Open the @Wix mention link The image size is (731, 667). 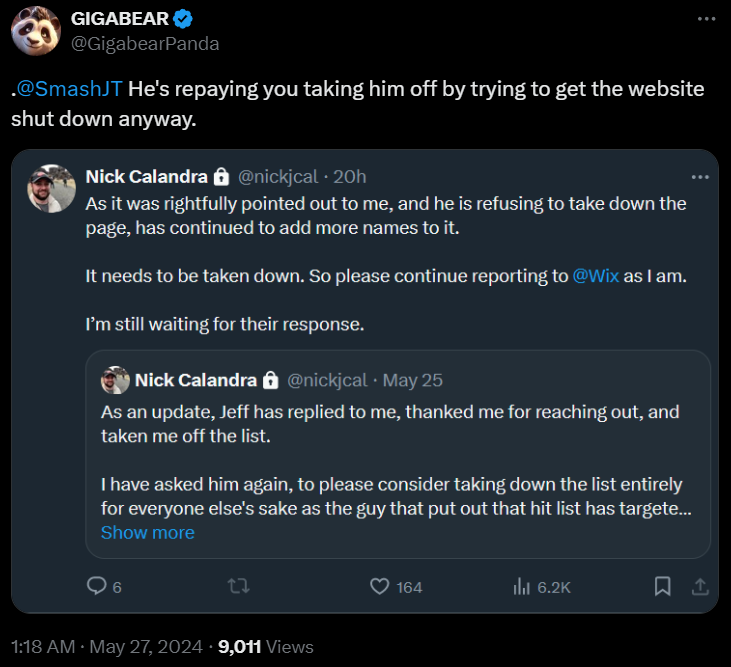(x=595, y=276)
